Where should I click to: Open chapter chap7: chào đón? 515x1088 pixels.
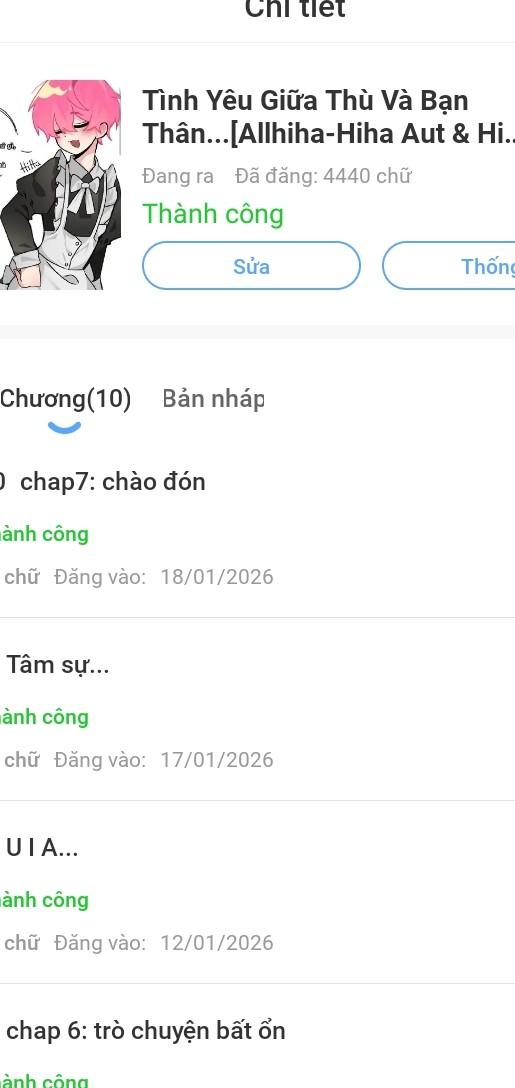point(112,482)
